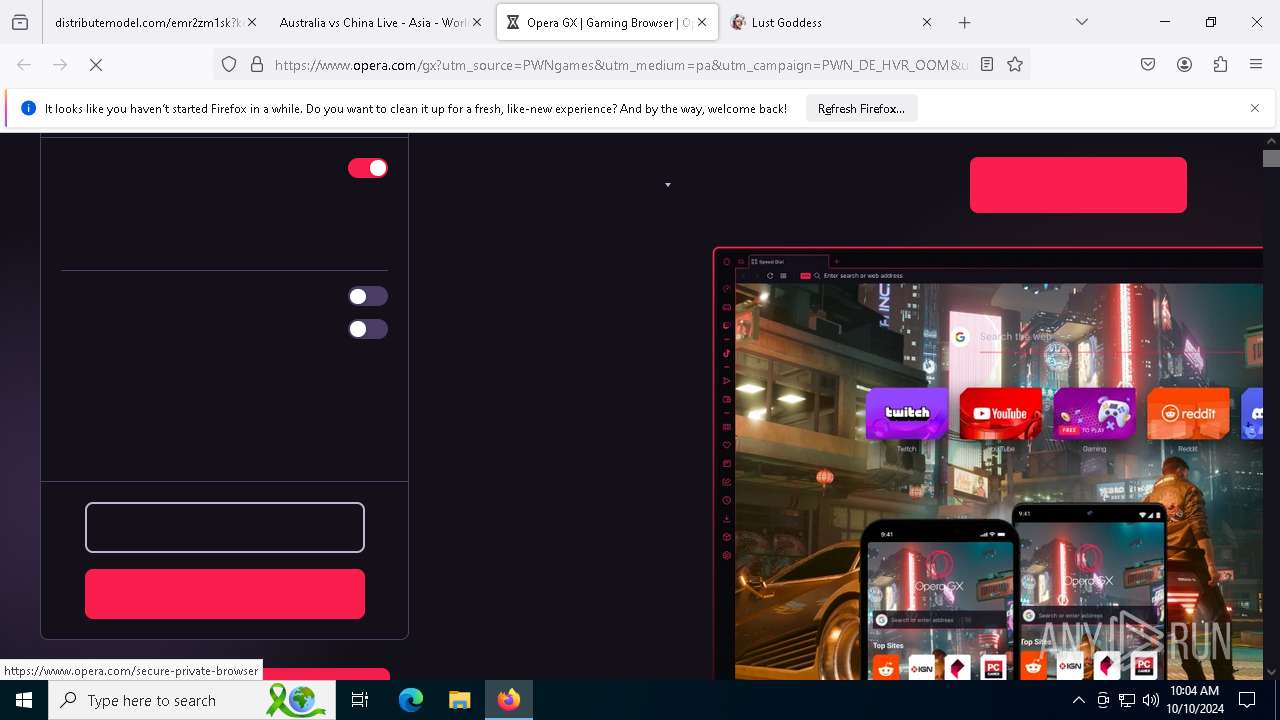This screenshot has width=1280, height=720.
Task: Open the Firefox application menu
Action: tap(1256, 64)
